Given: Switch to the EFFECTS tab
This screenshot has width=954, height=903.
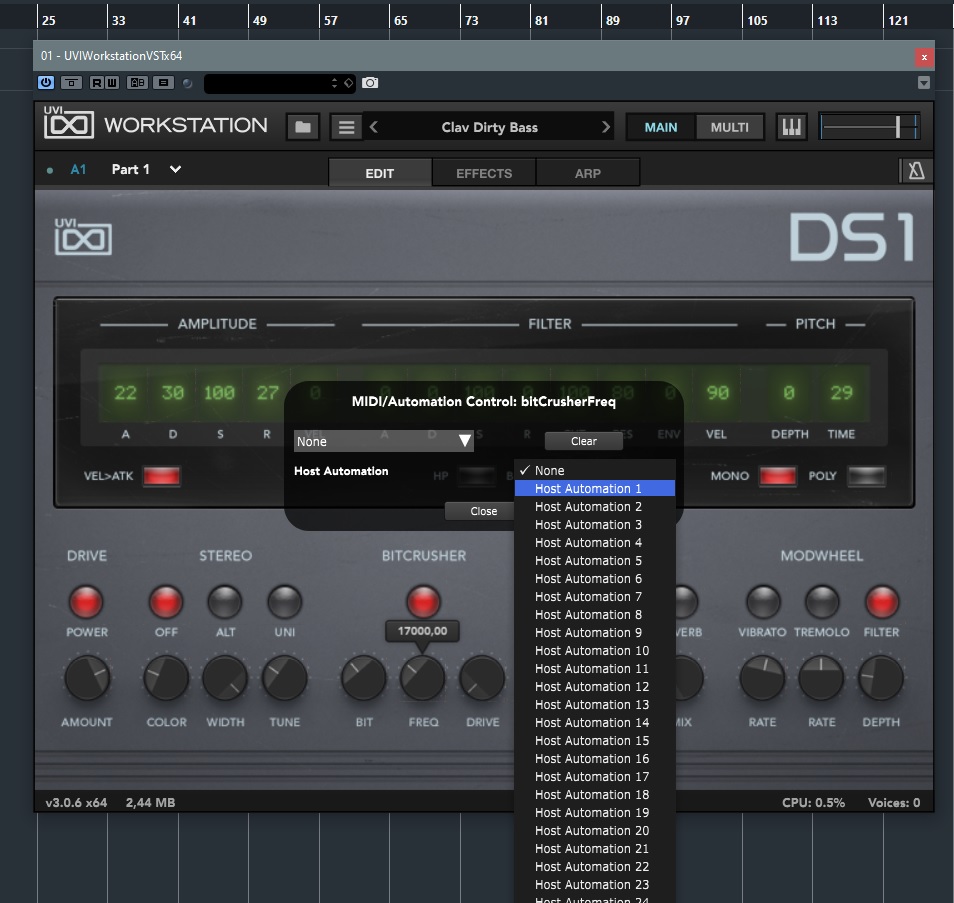Looking at the screenshot, I should pyautogui.click(x=484, y=173).
